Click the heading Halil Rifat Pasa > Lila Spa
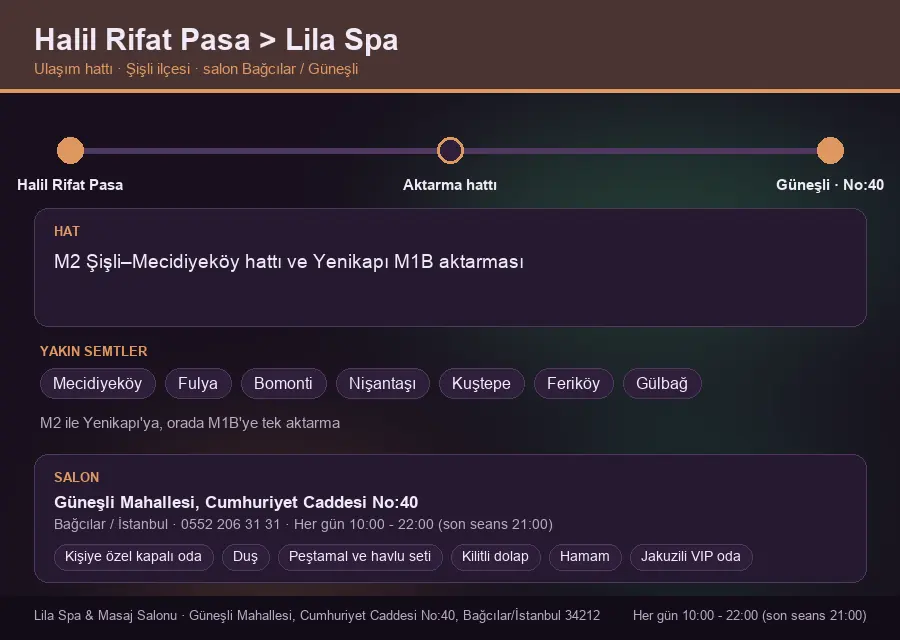Screen dimensions: 900x640 tap(216, 40)
